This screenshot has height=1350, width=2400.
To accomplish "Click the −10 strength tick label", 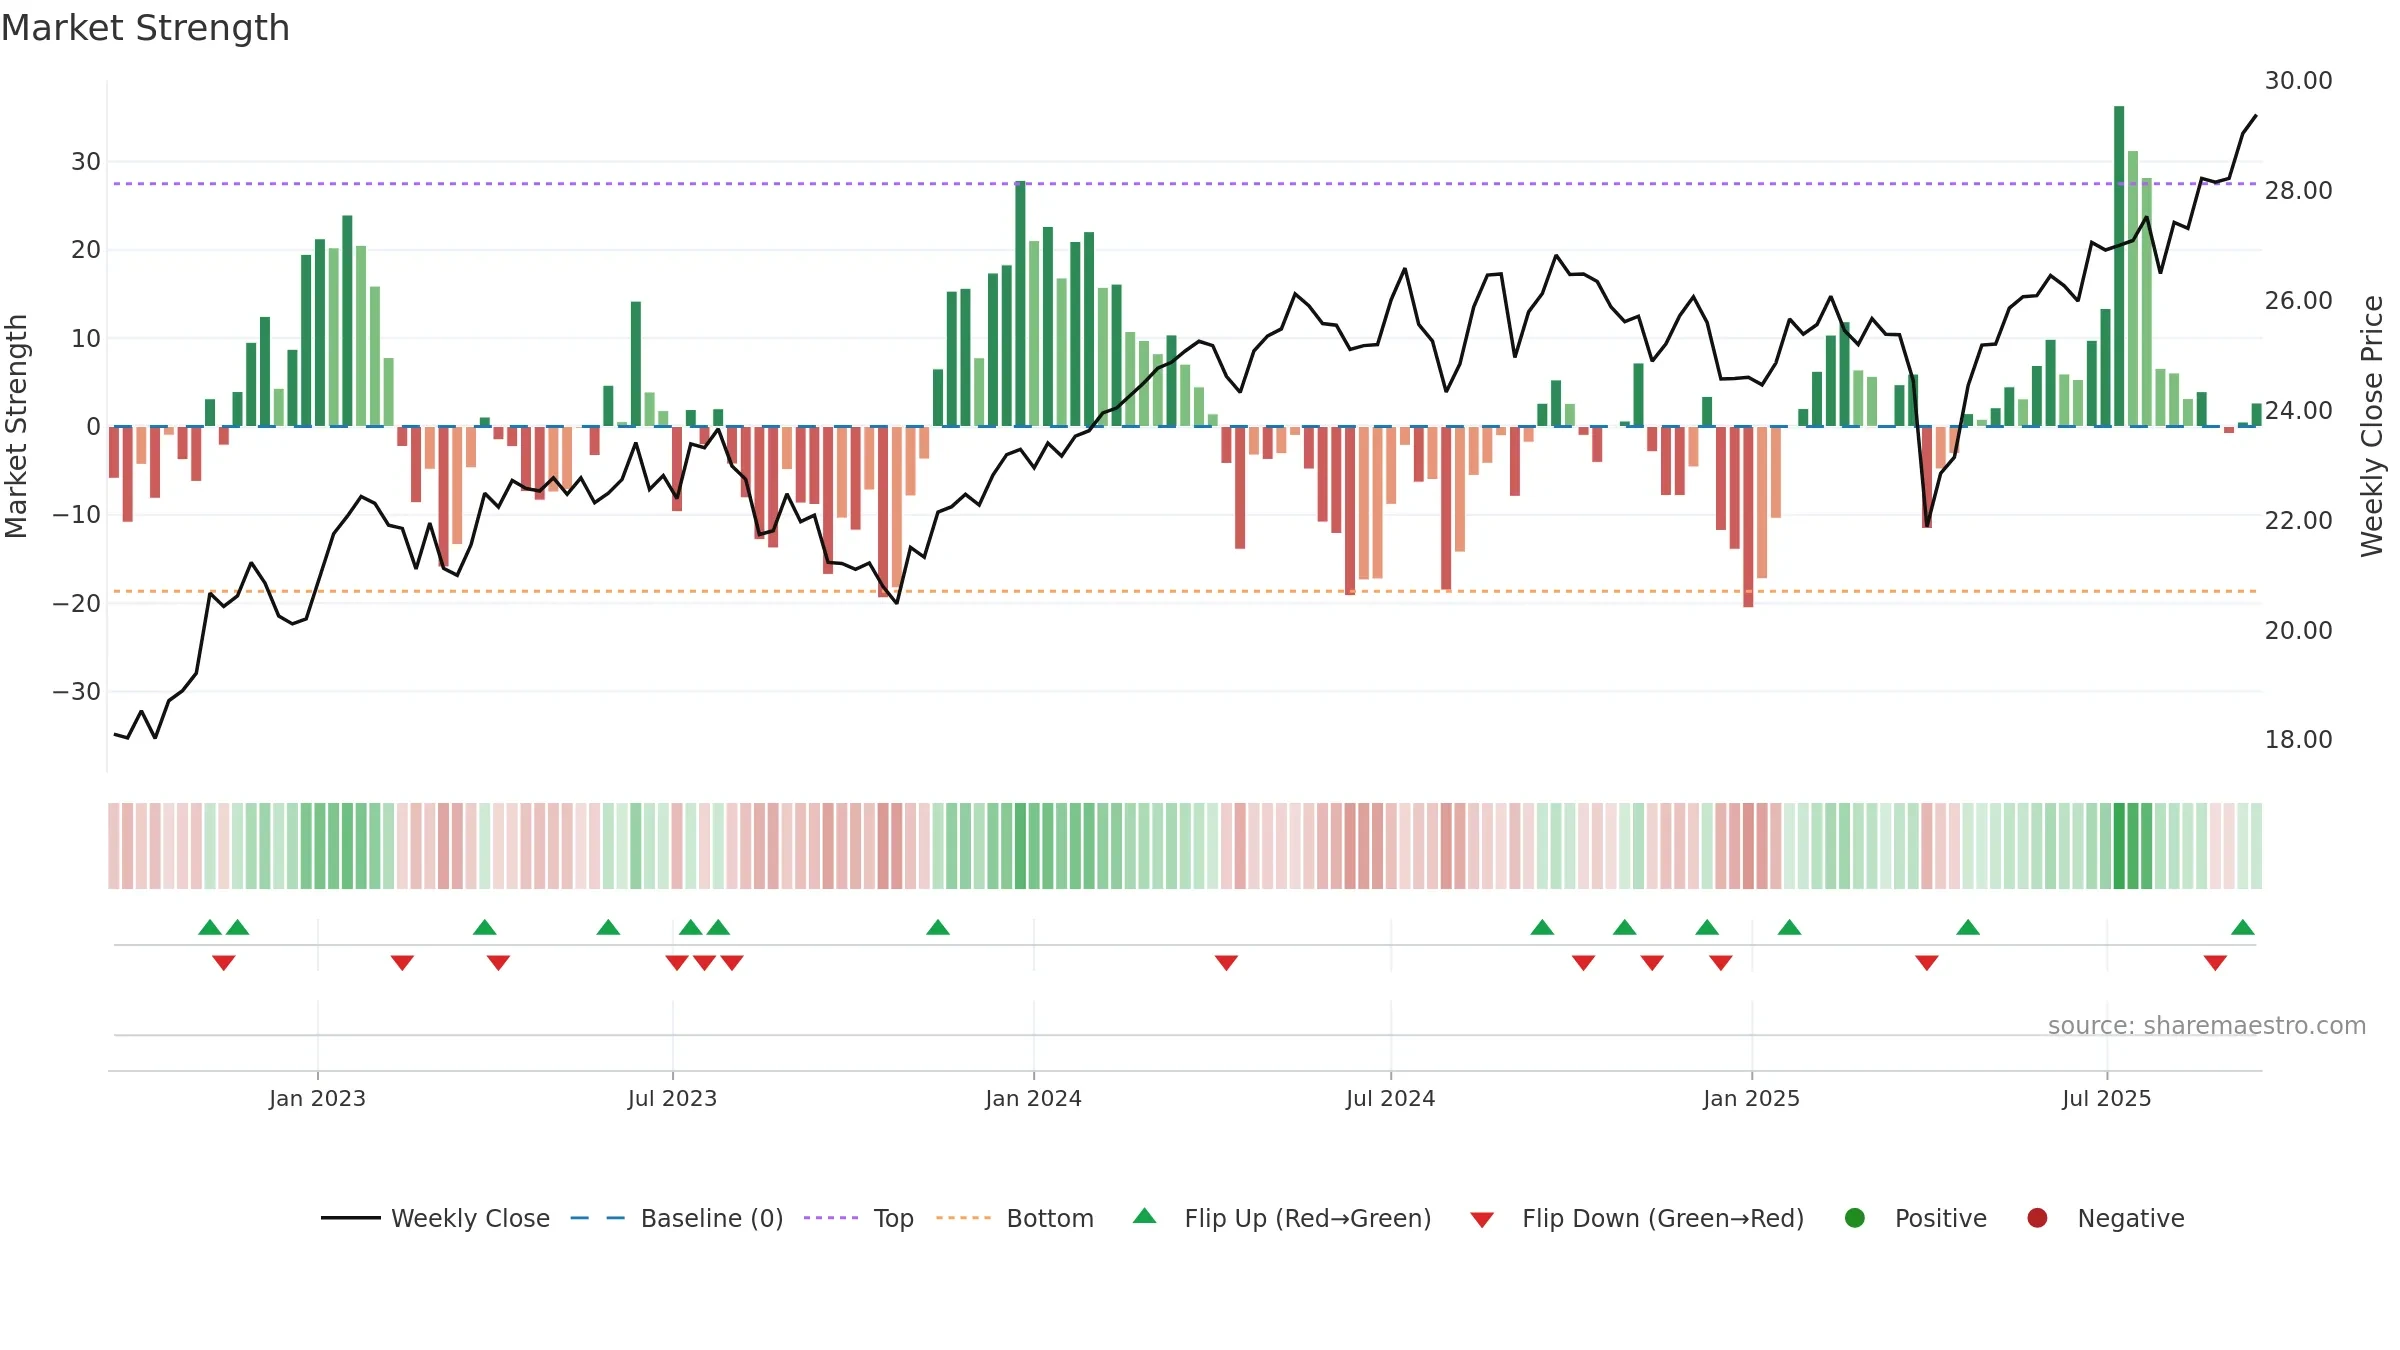I will (x=77, y=515).
